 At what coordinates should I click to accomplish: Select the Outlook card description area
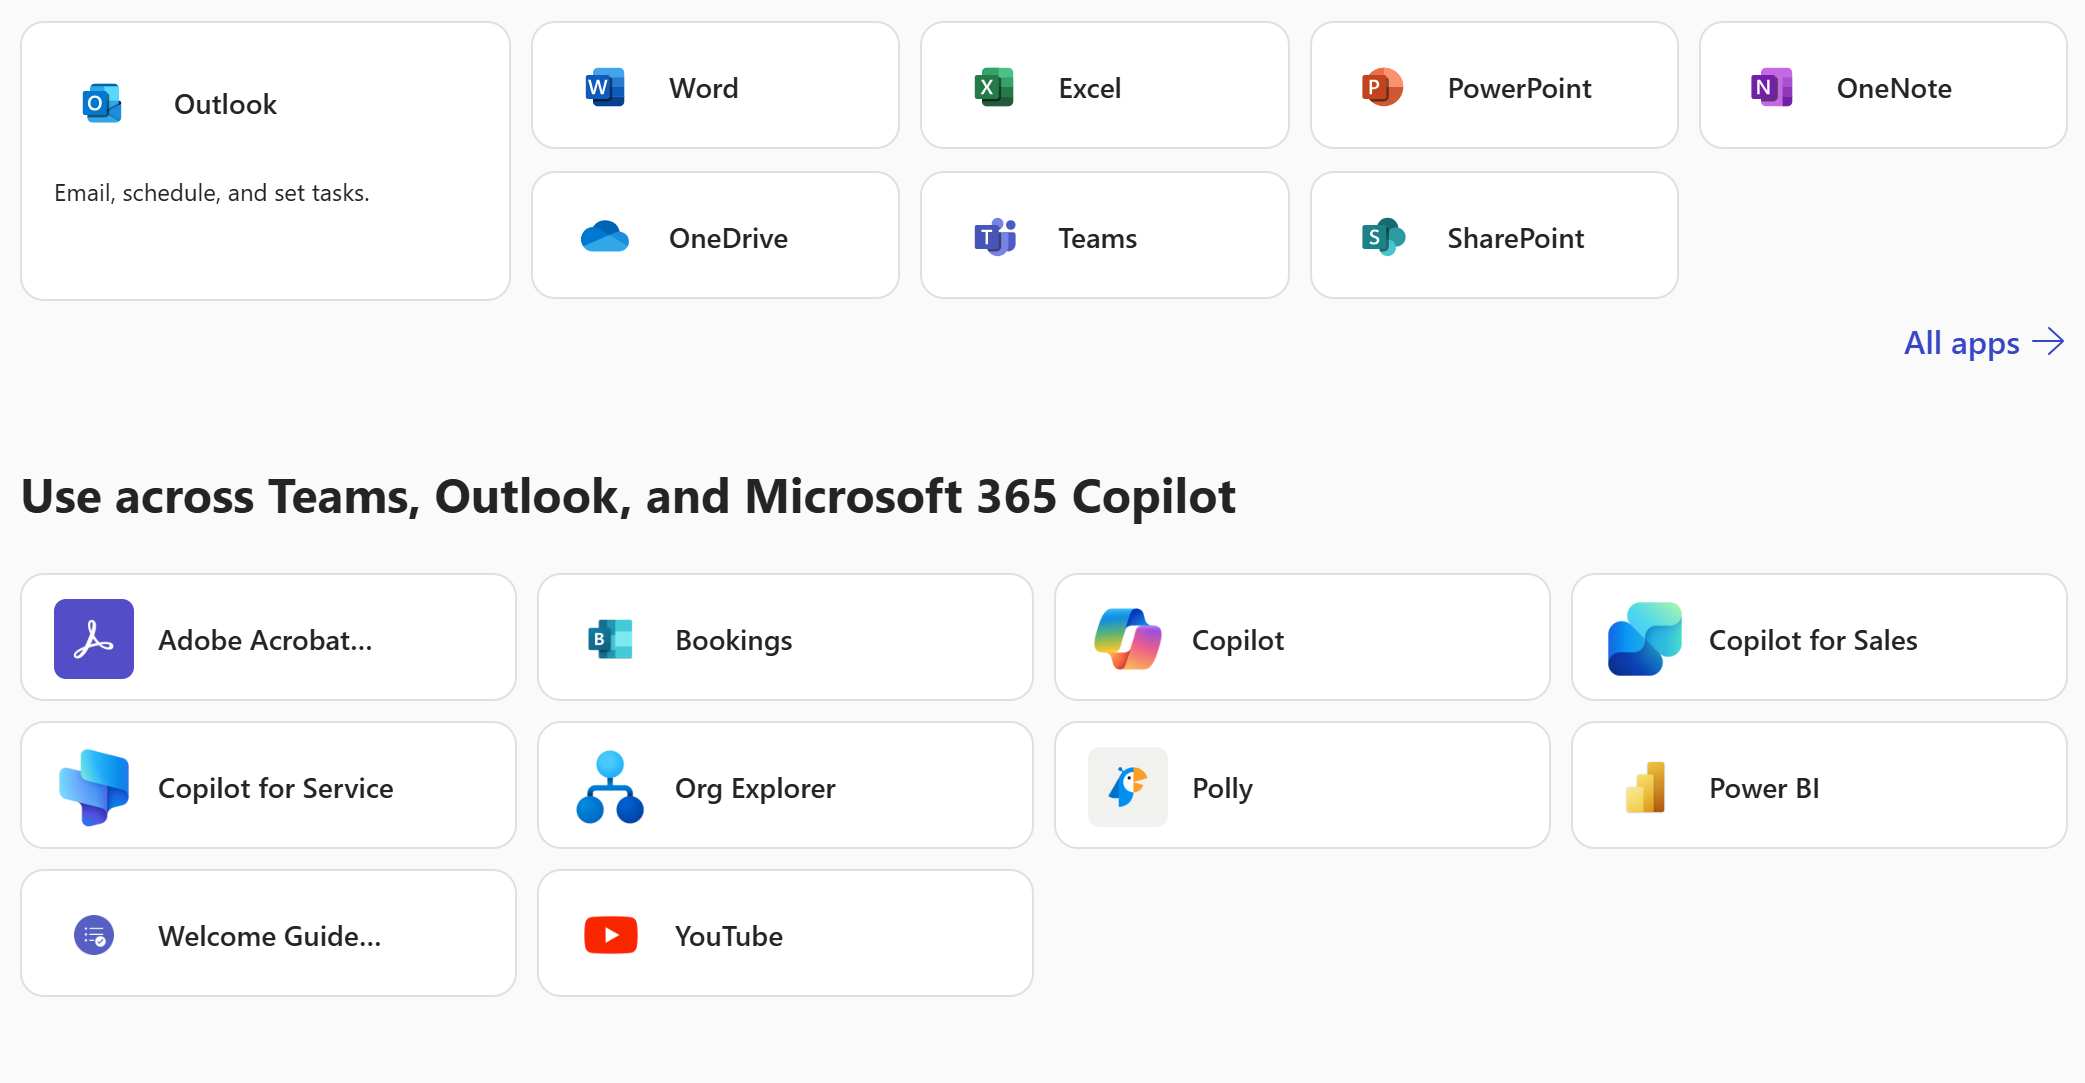click(x=212, y=192)
